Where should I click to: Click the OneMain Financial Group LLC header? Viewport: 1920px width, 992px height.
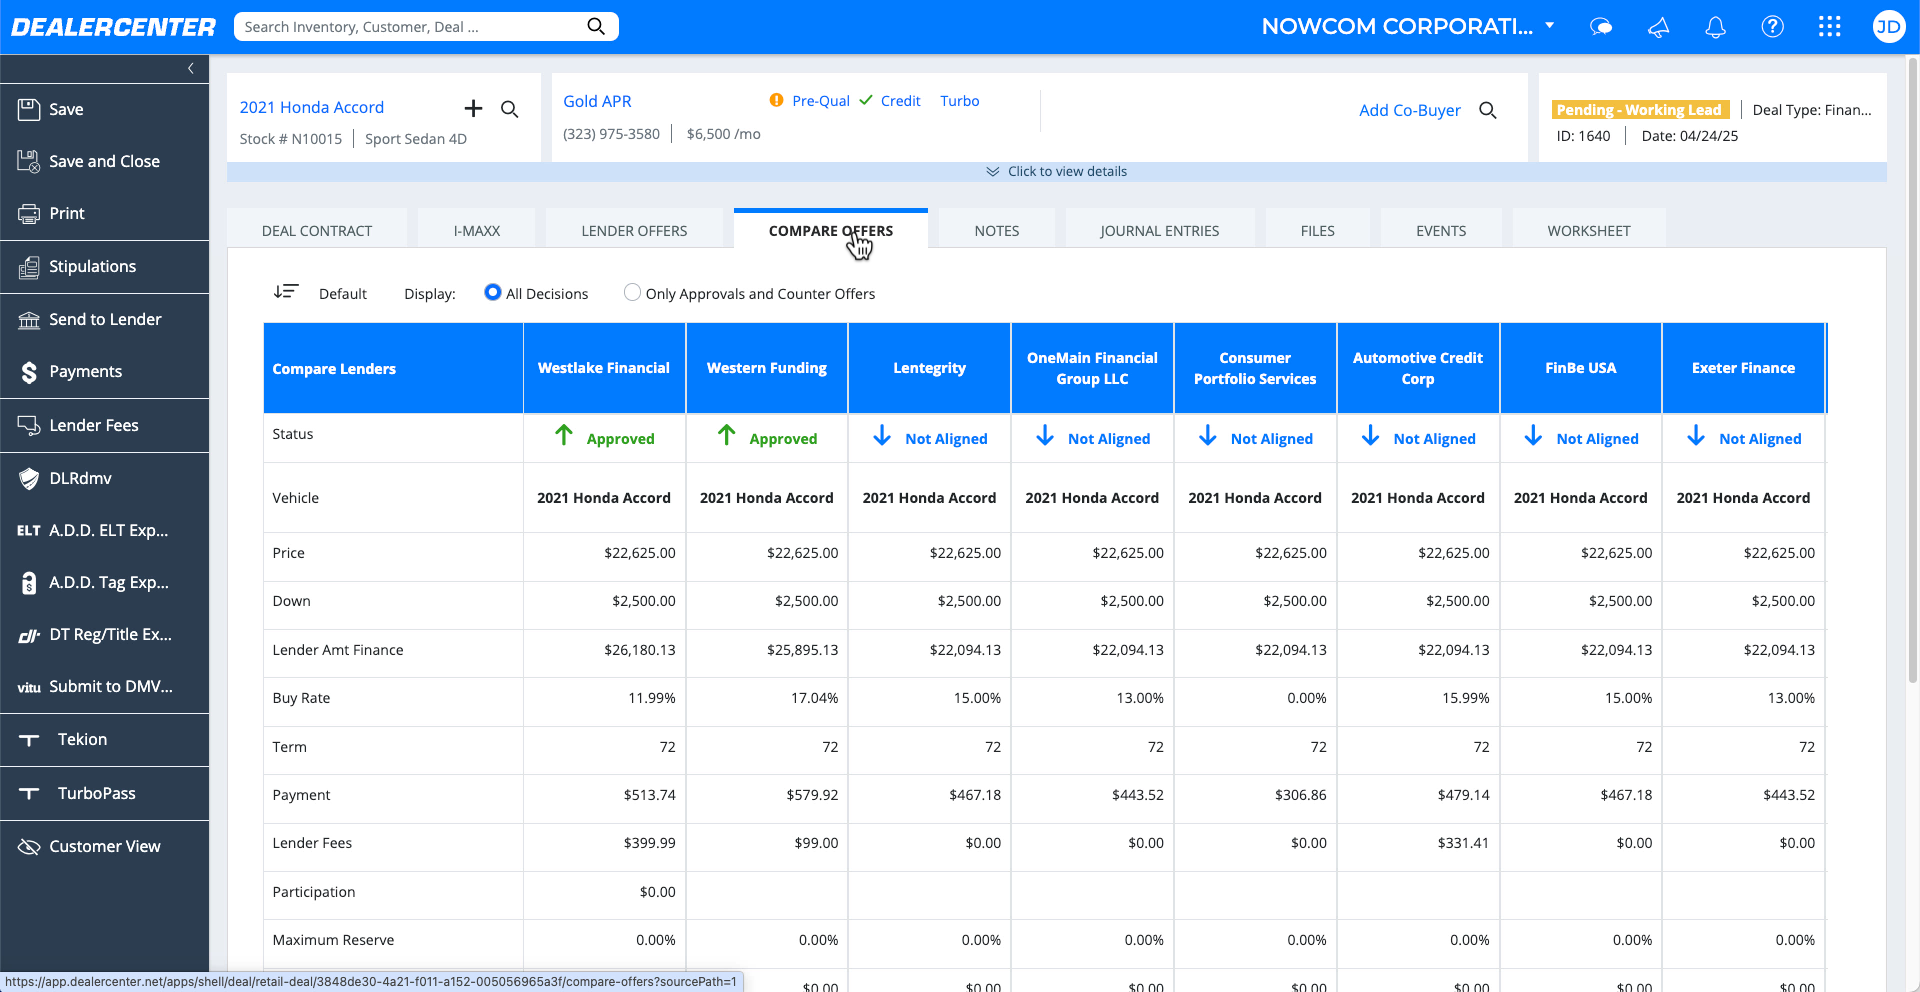tap(1092, 368)
